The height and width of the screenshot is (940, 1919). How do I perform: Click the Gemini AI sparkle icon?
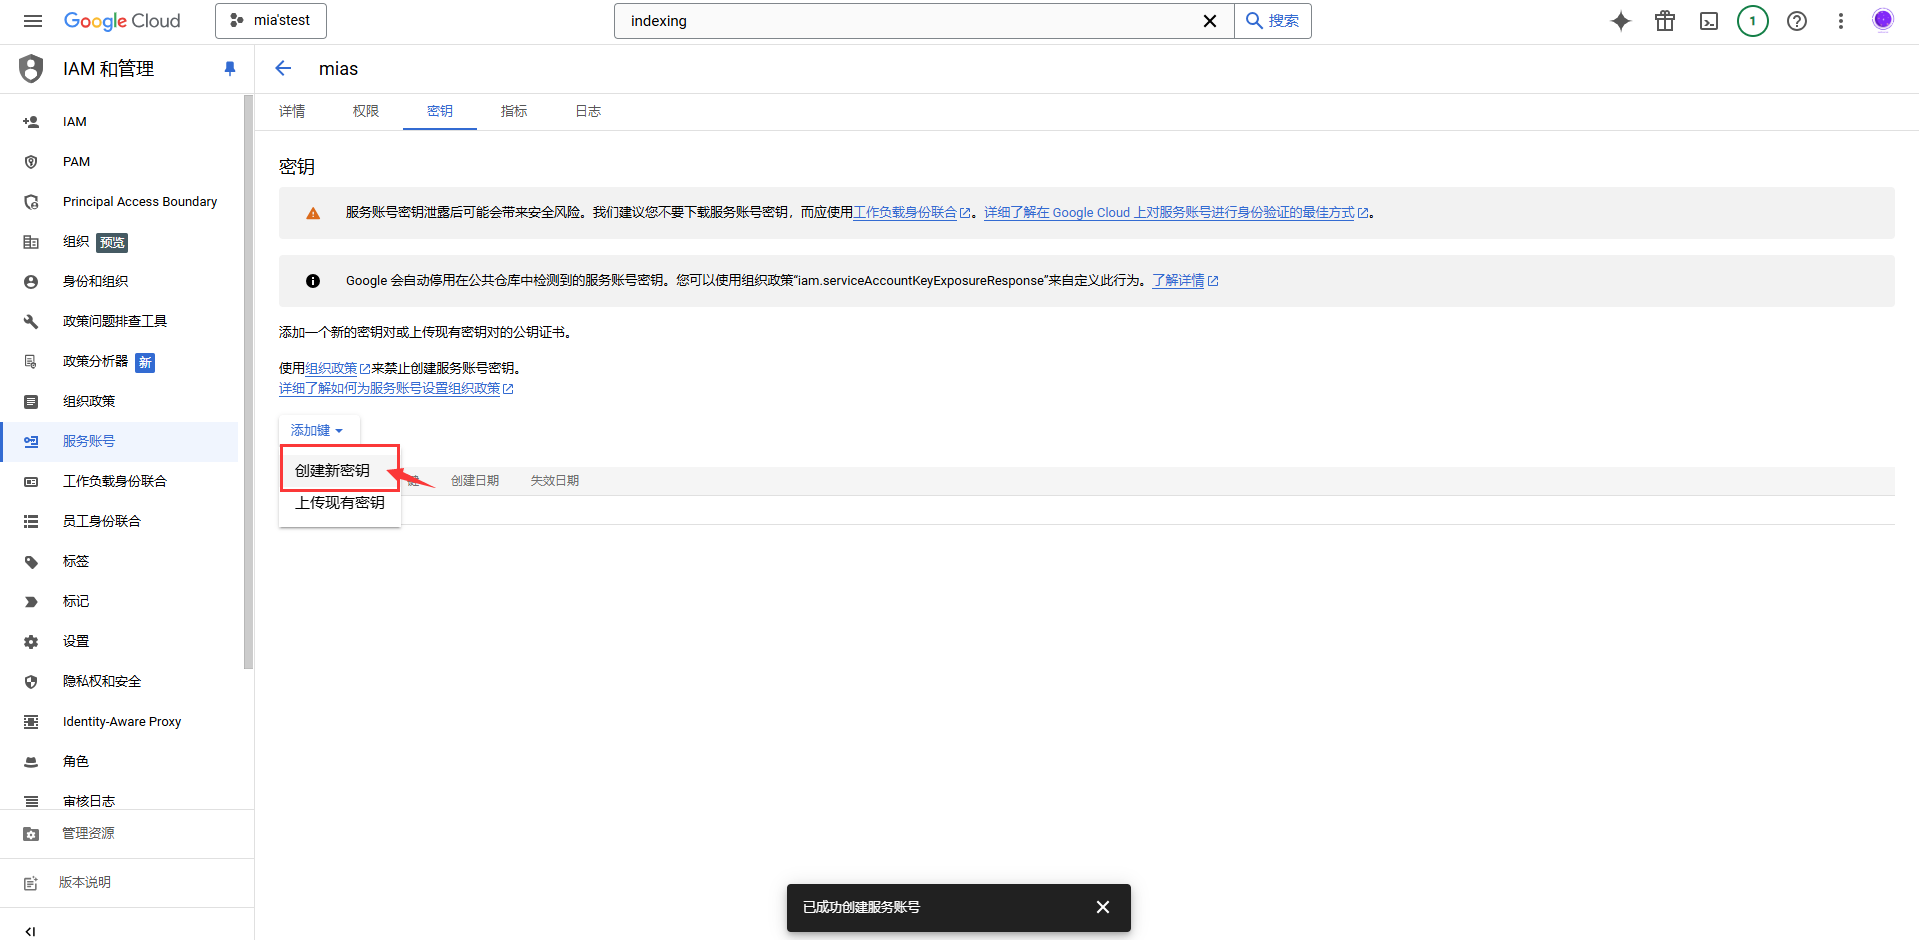(1621, 21)
